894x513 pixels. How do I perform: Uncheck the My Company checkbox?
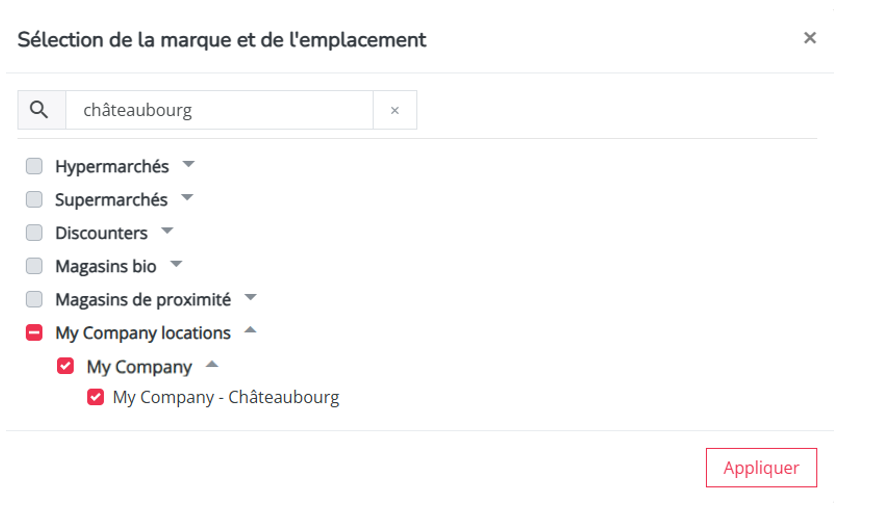point(66,366)
